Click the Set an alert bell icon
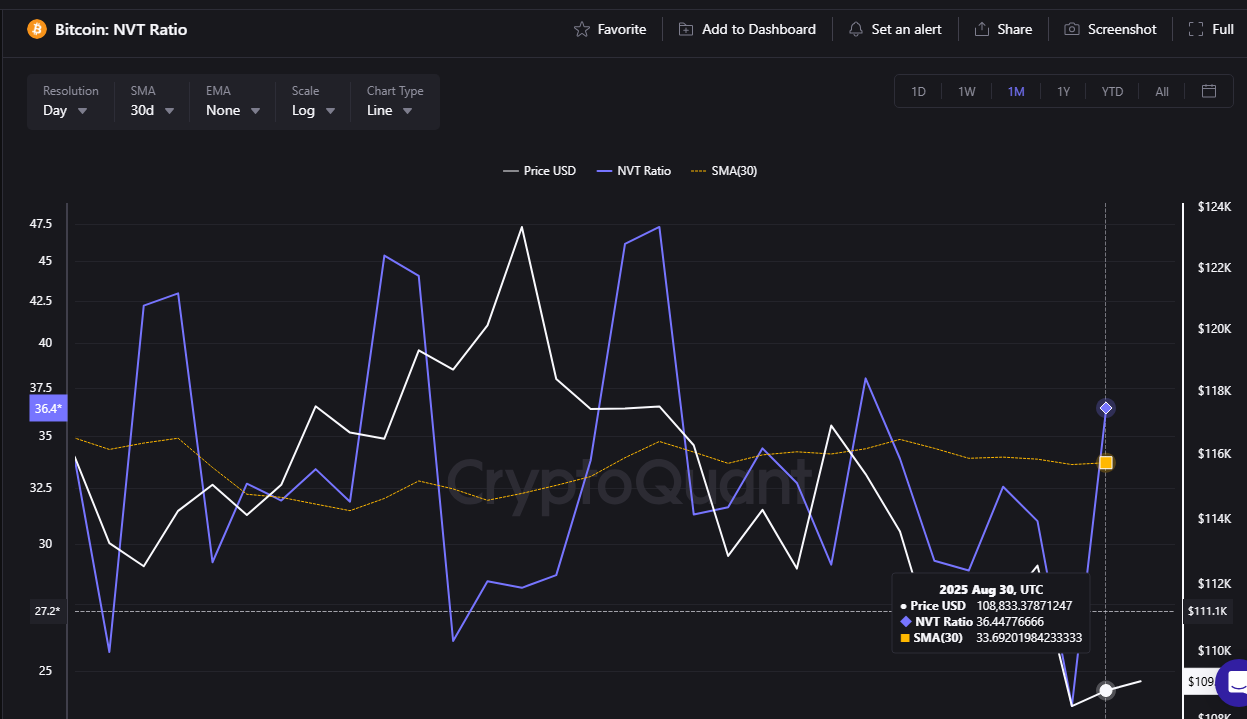This screenshot has height=719, width=1247. coord(855,30)
